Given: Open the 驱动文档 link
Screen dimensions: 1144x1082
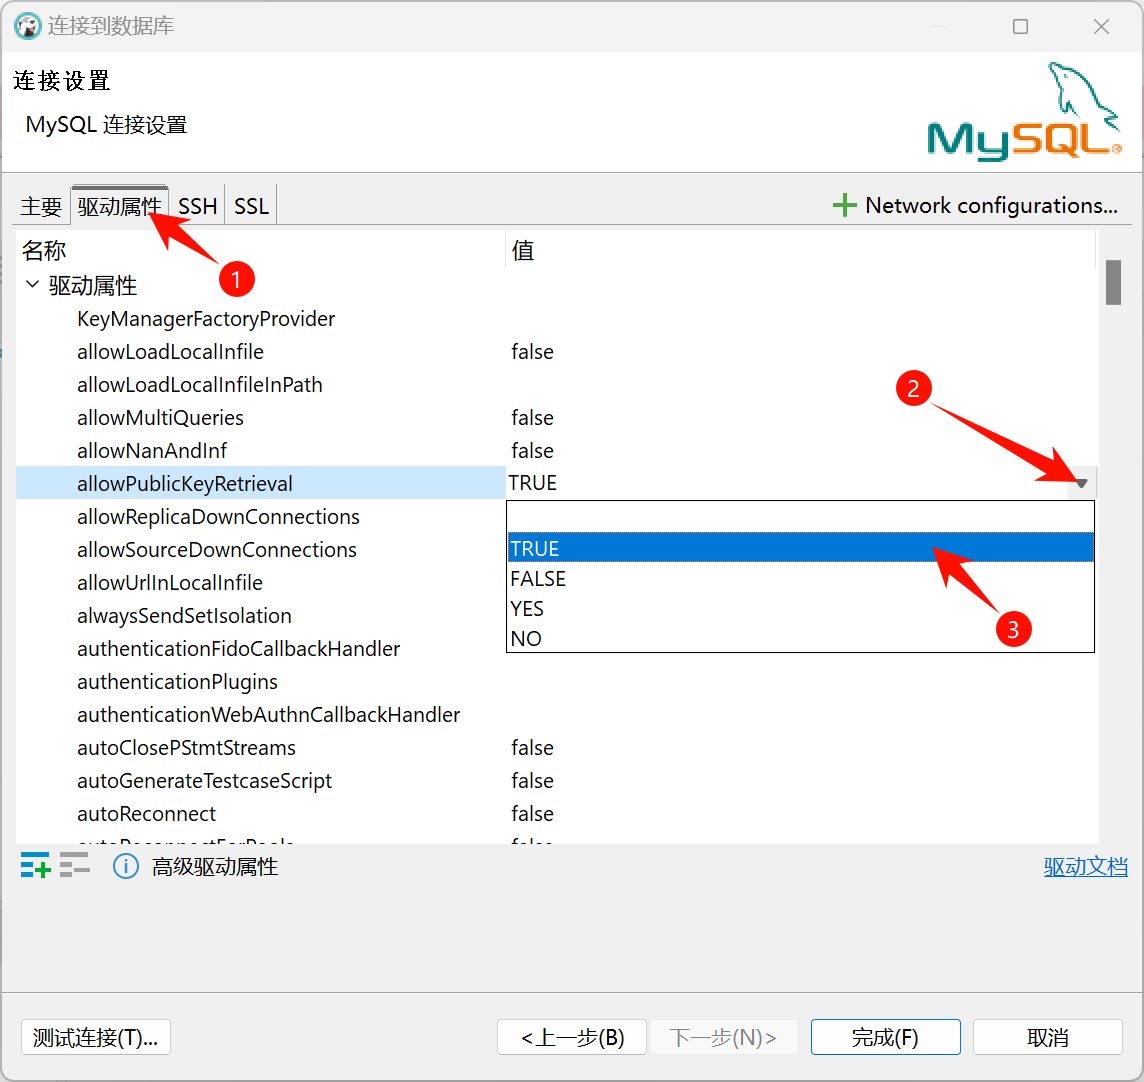Looking at the screenshot, I should point(1086,866).
